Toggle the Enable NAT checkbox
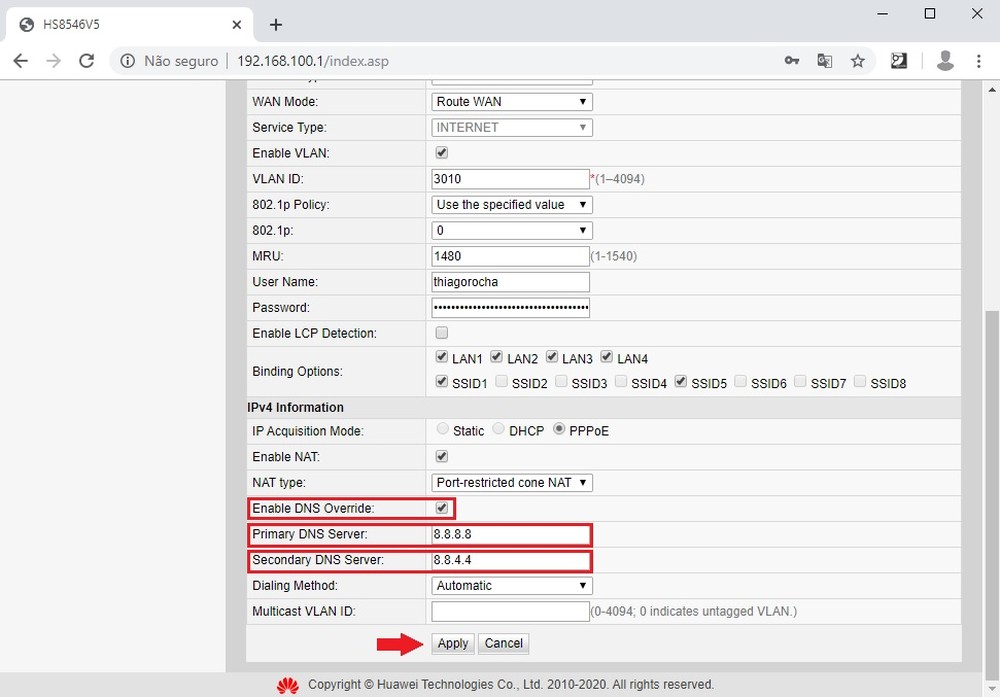This screenshot has height=697, width=1000. 441,457
